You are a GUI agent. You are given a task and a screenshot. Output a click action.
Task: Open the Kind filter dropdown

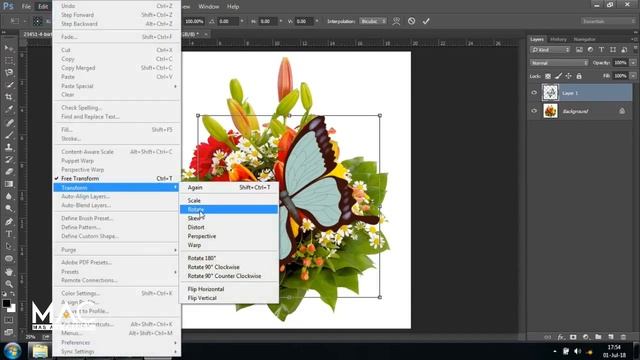click(x=550, y=50)
